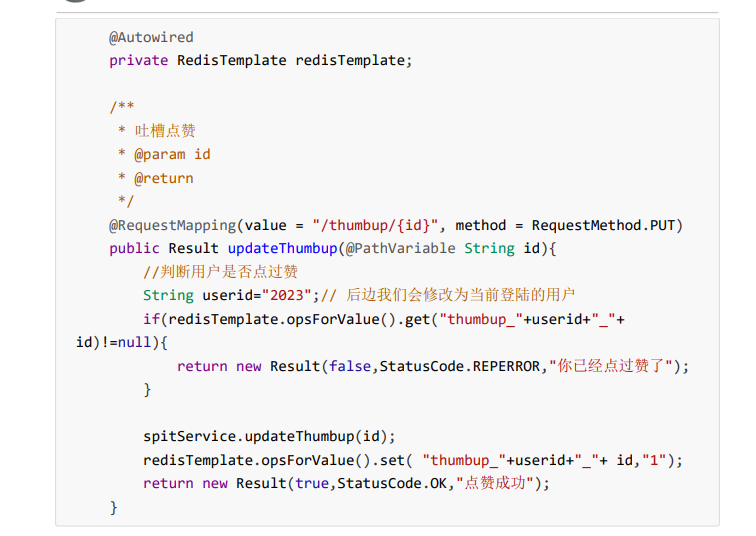Screen dimensions: 756x536
Task: Click the opening '/**' of the Javadoc comment
Action: tap(122, 107)
